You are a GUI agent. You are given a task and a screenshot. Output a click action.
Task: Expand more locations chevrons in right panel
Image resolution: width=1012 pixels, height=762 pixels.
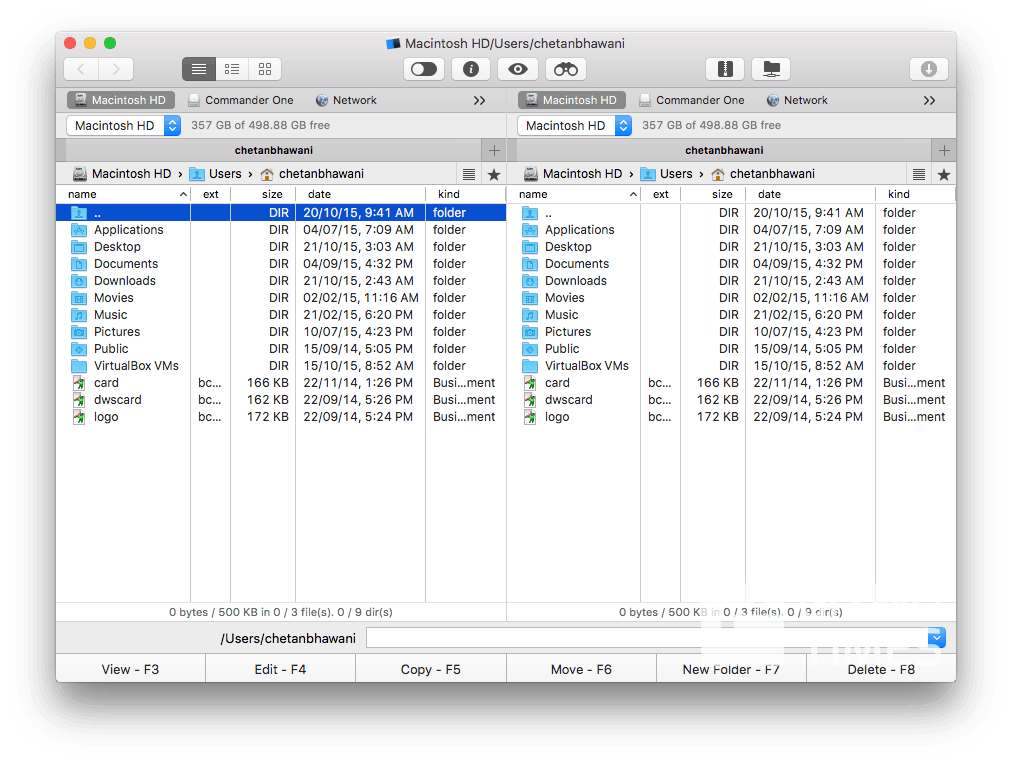click(x=929, y=100)
